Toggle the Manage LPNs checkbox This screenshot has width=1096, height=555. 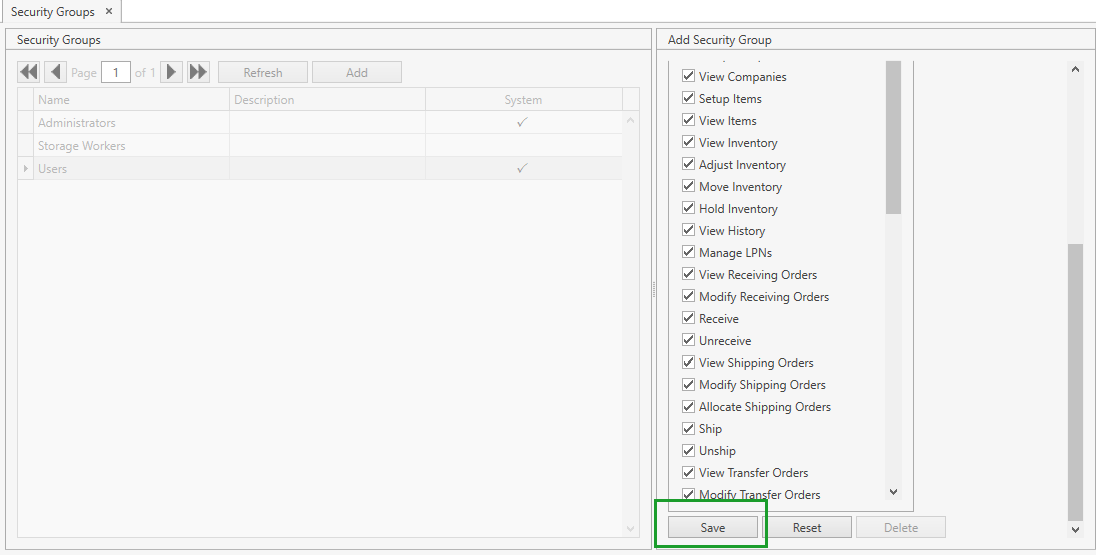click(x=688, y=252)
